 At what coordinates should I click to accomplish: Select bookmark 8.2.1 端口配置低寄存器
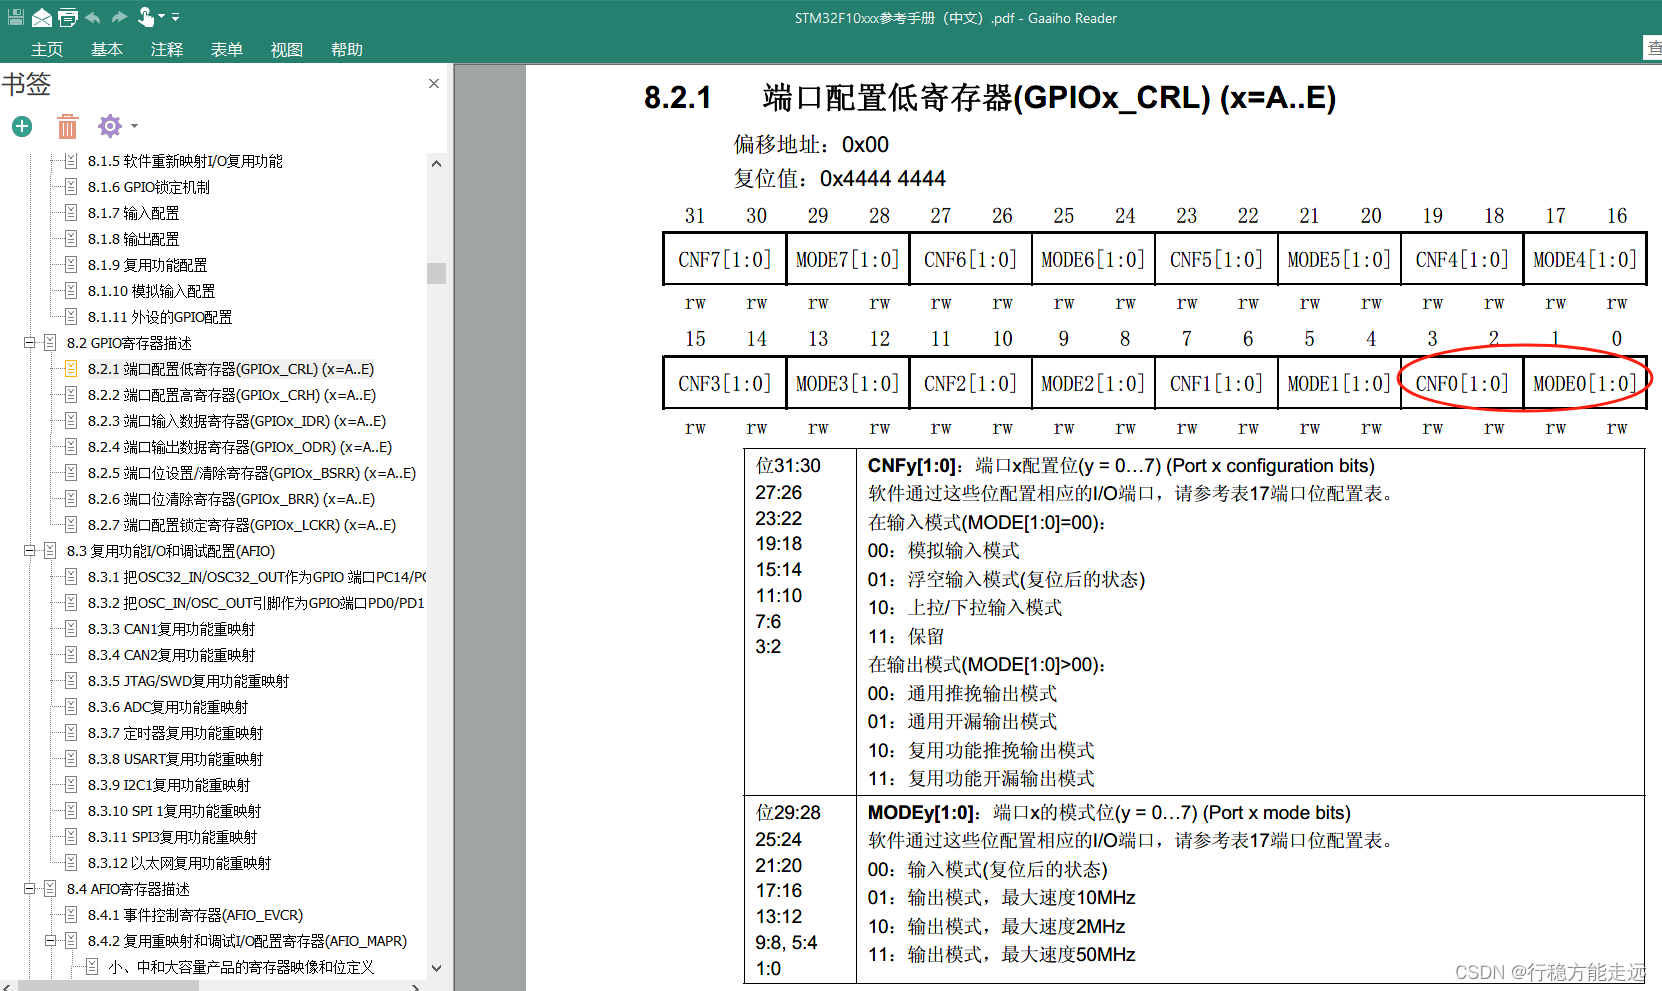pos(231,369)
